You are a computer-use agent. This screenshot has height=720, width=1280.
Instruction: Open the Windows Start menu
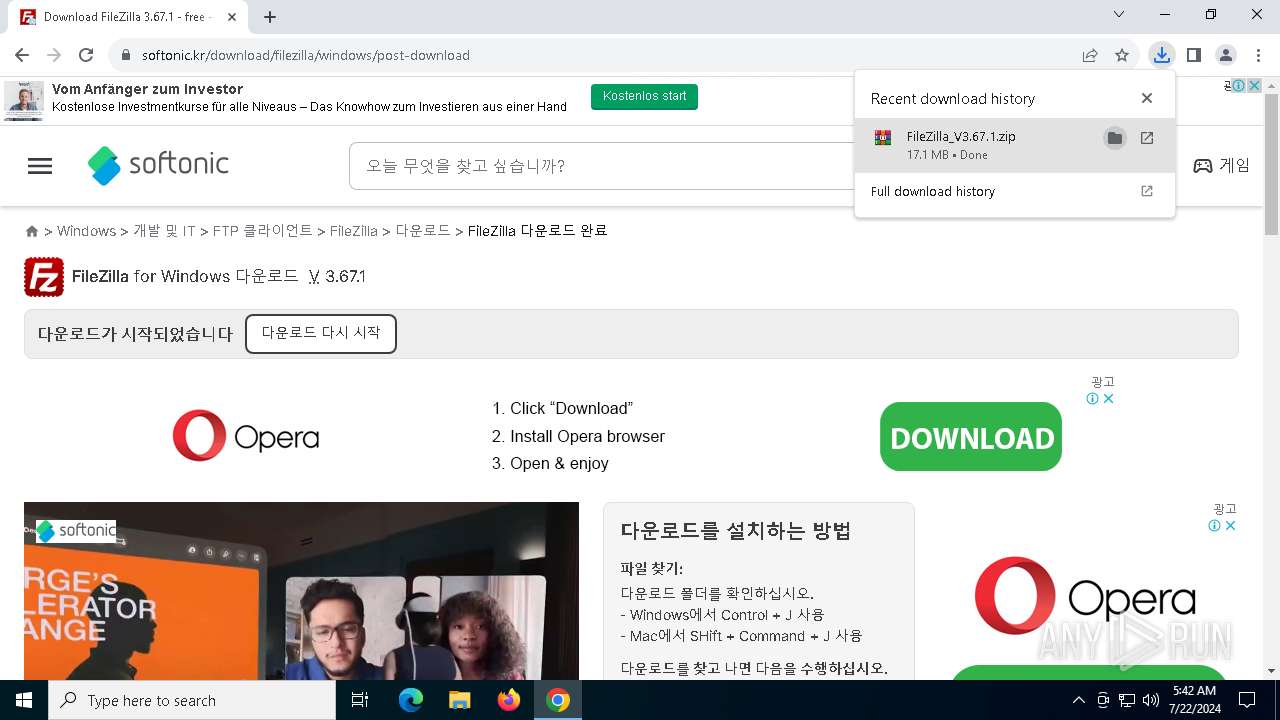point(24,700)
